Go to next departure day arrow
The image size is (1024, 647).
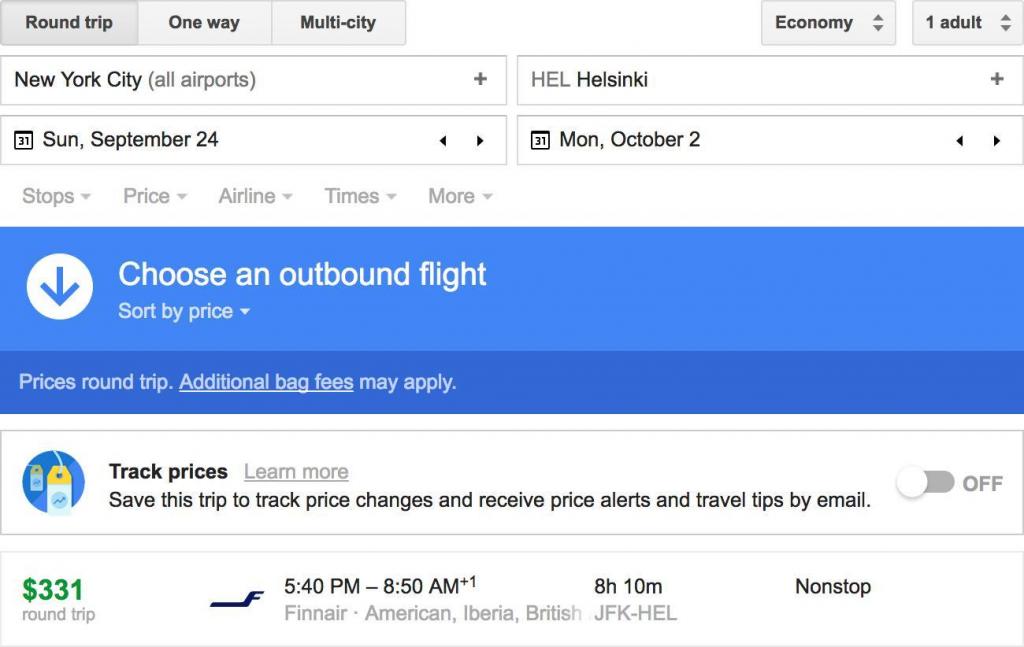[x=480, y=140]
